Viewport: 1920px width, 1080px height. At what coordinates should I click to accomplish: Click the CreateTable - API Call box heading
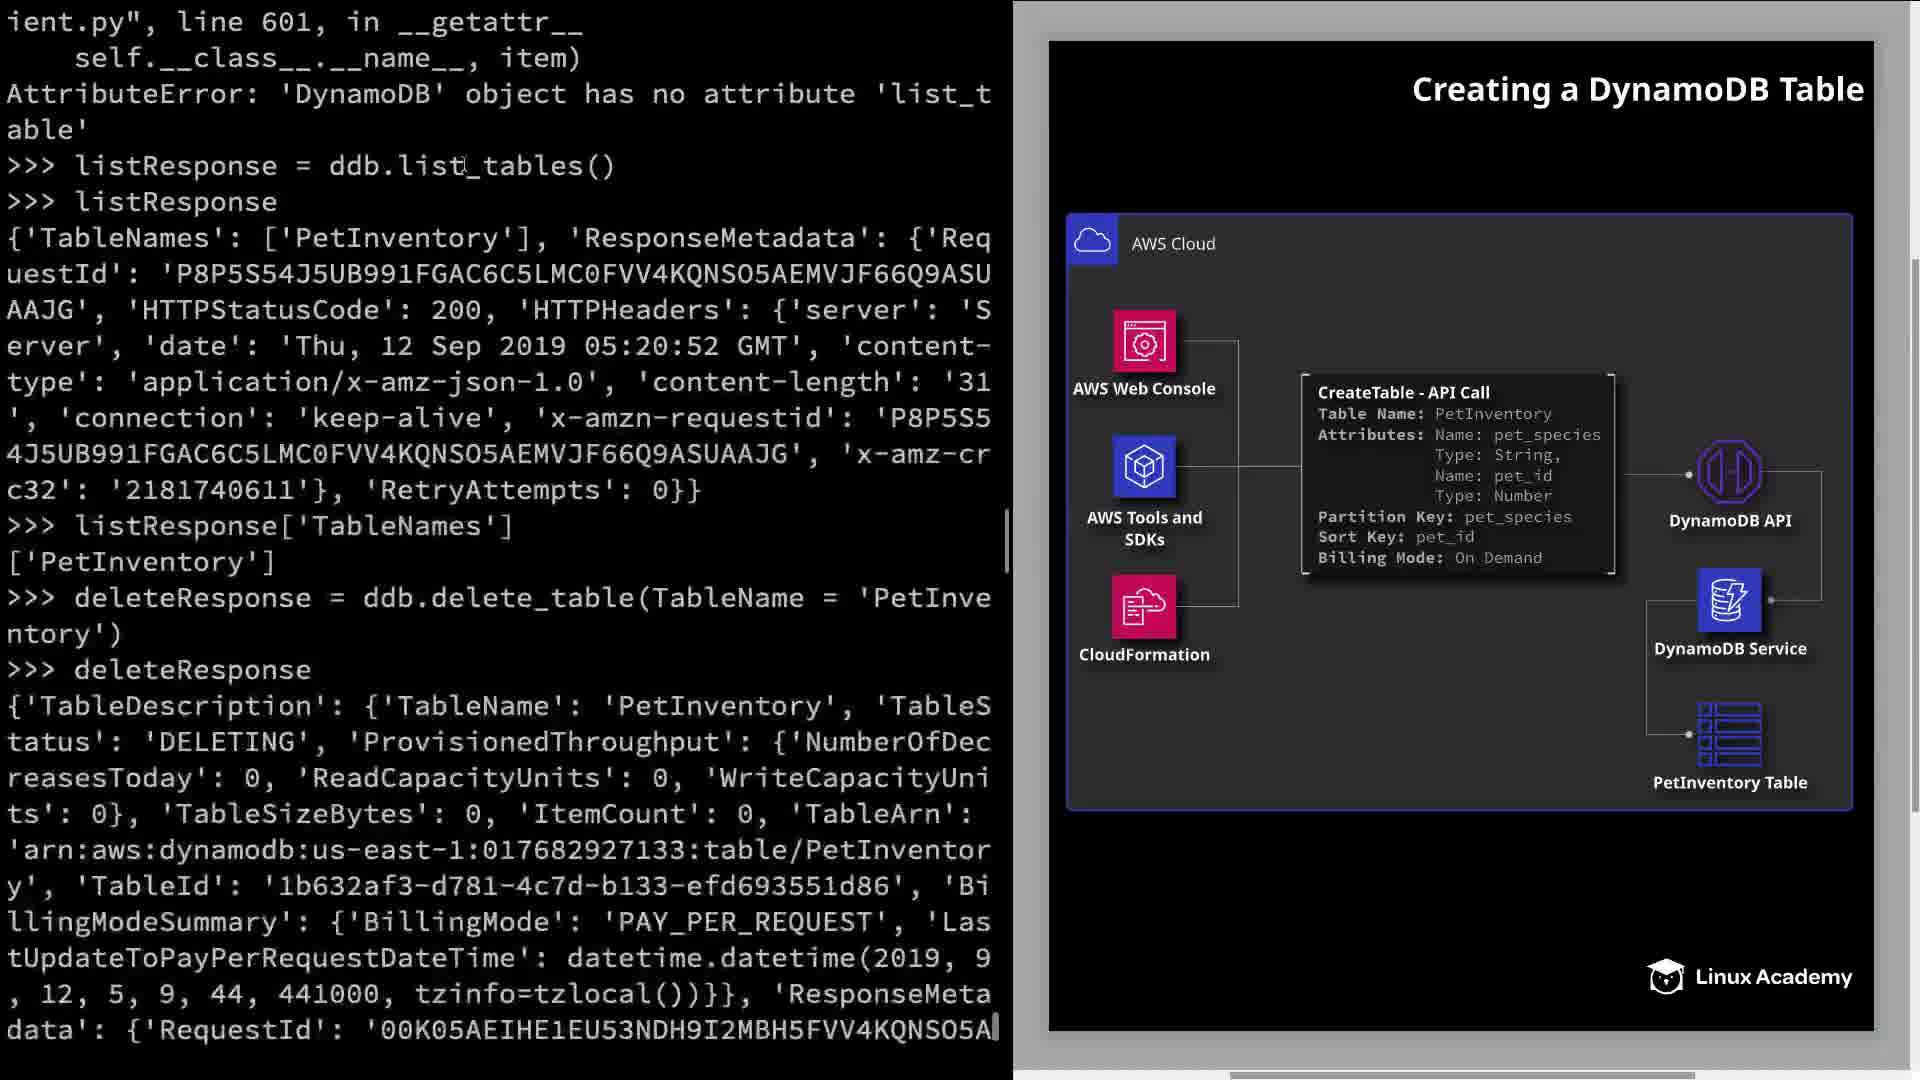pyautogui.click(x=1403, y=393)
